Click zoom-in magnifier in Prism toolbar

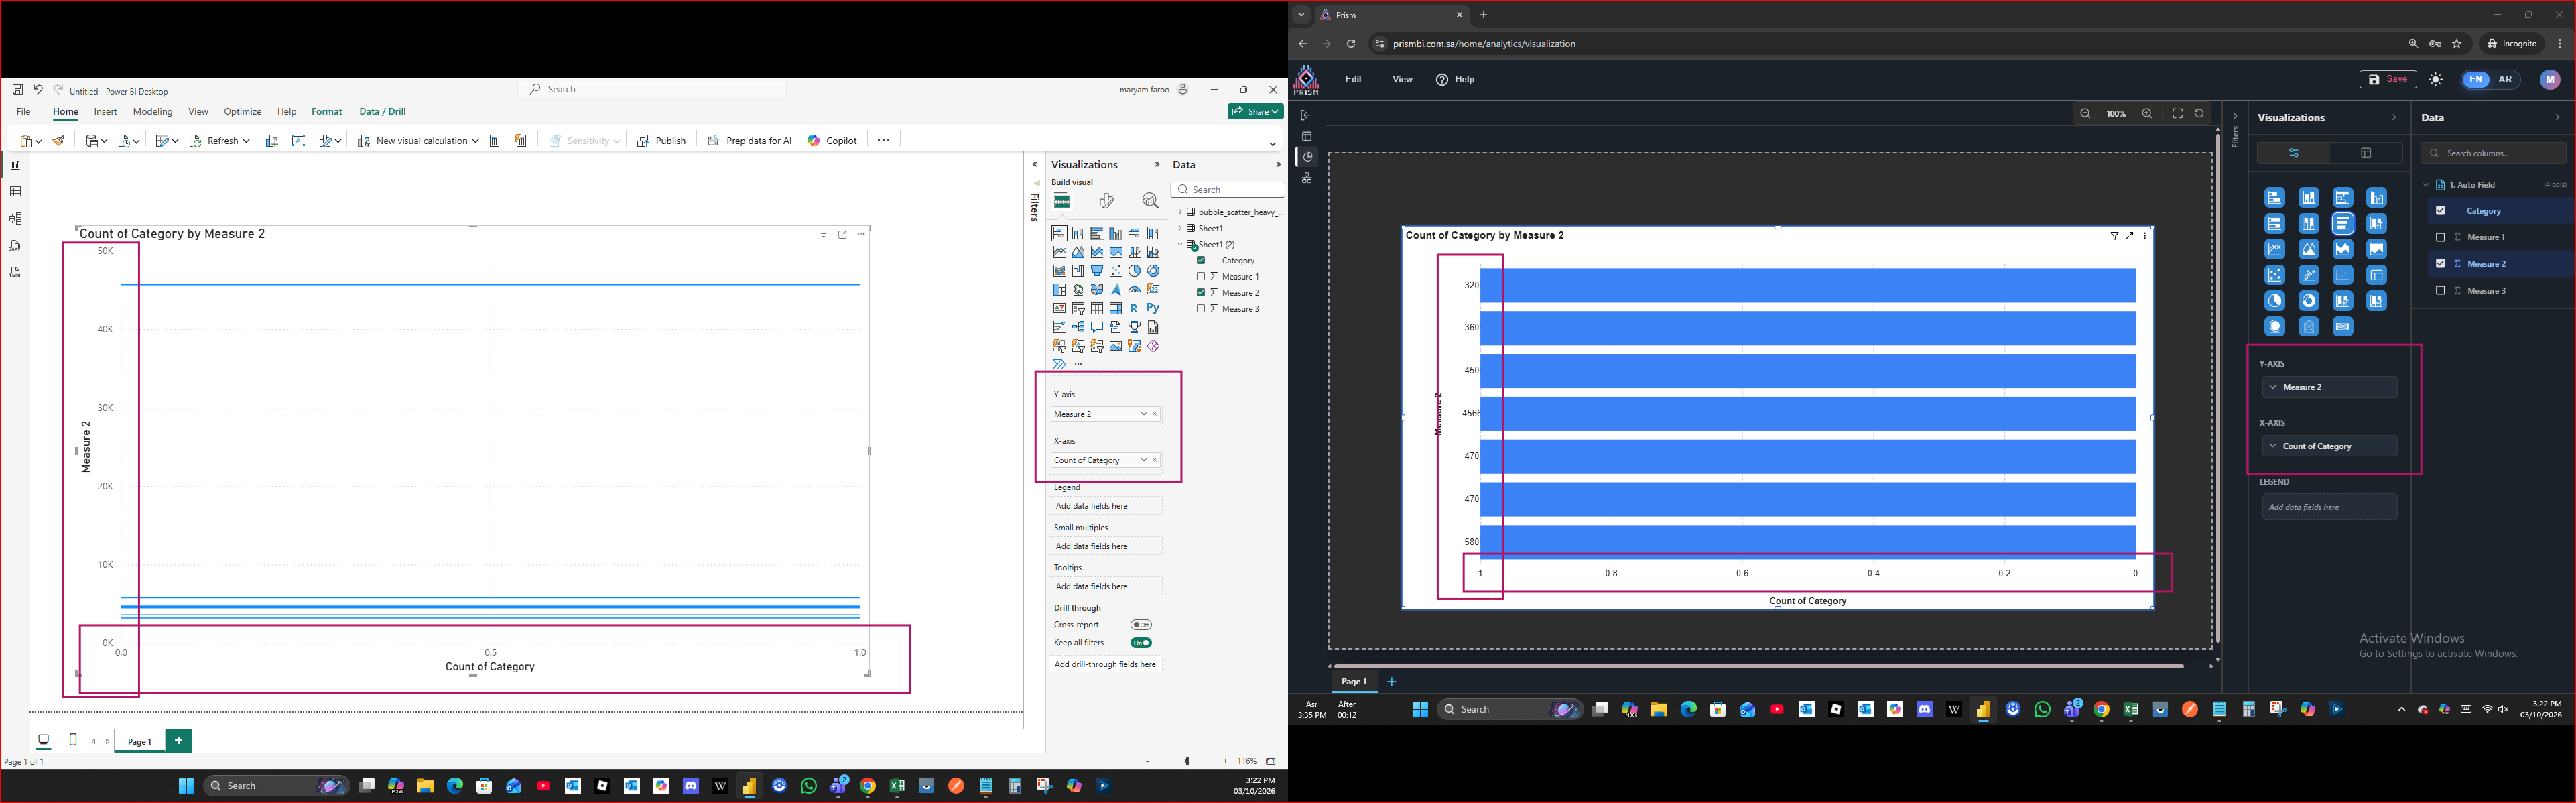click(x=2146, y=114)
